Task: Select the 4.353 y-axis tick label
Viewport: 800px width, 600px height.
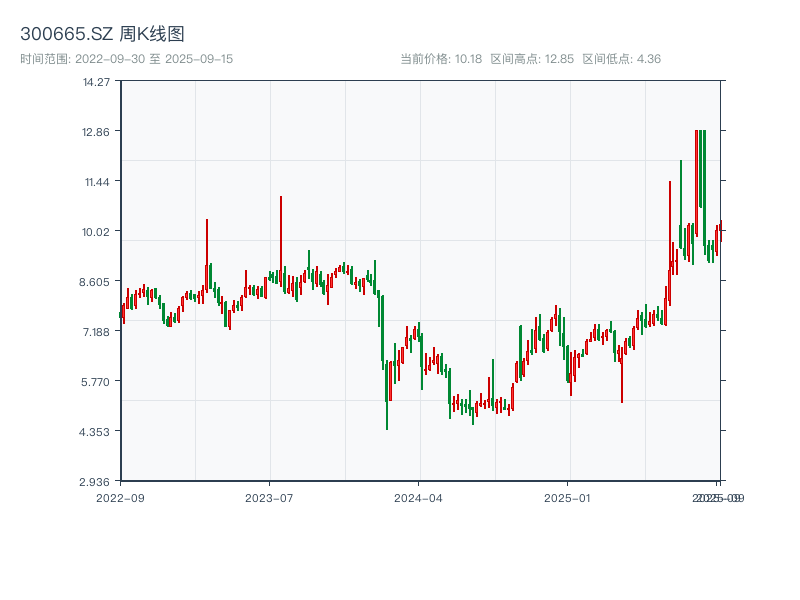Action: click(96, 431)
